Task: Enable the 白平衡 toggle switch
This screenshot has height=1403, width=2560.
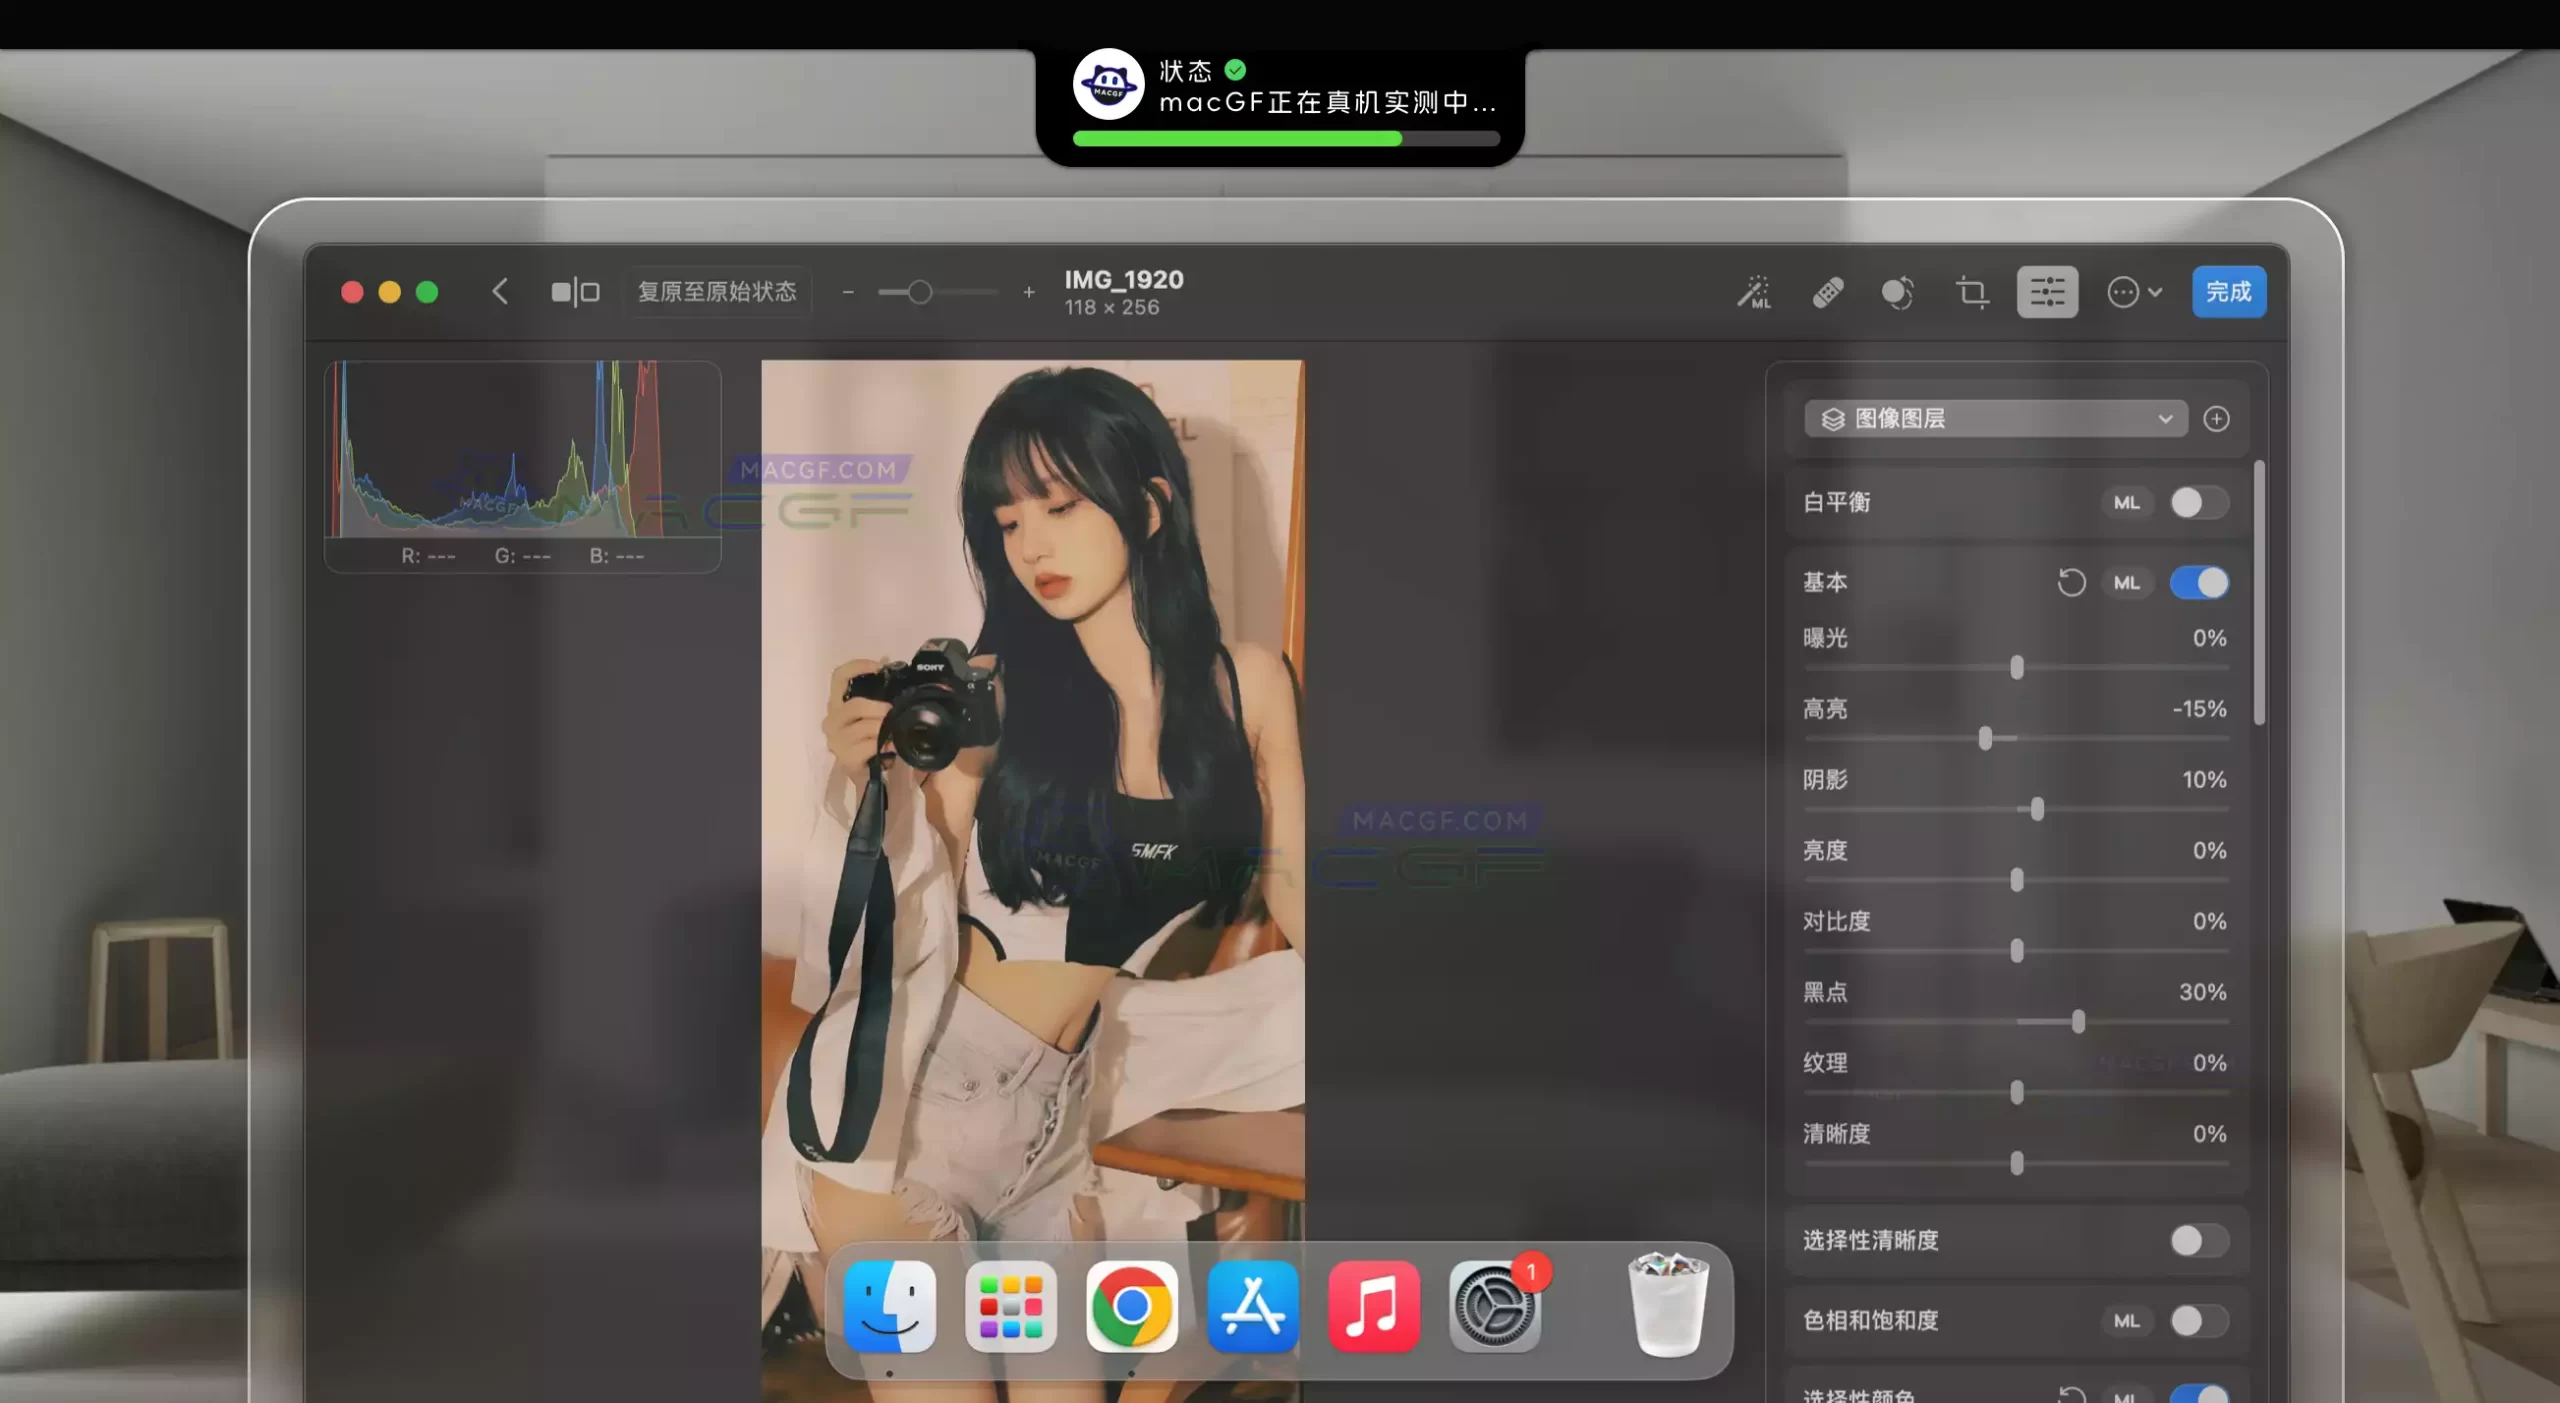Action: tap(2199, 502)
